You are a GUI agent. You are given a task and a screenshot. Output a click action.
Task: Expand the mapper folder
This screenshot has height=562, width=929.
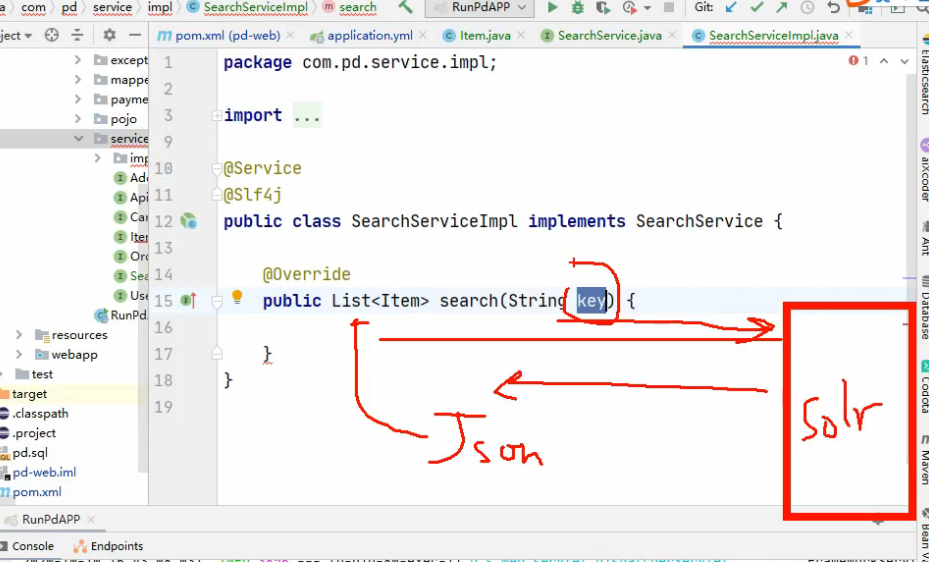[78, 79]
